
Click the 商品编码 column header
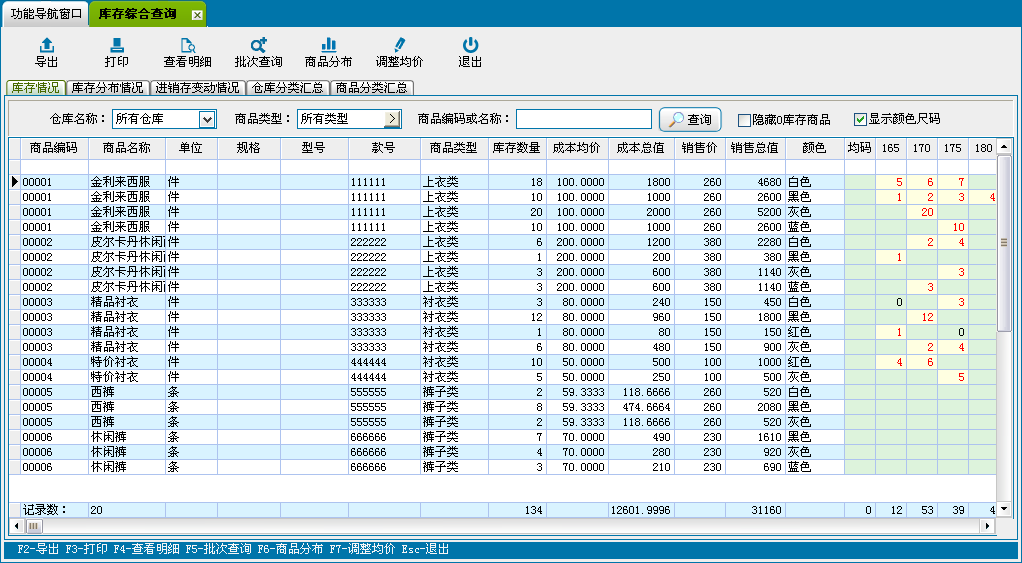tap(54, 148)
